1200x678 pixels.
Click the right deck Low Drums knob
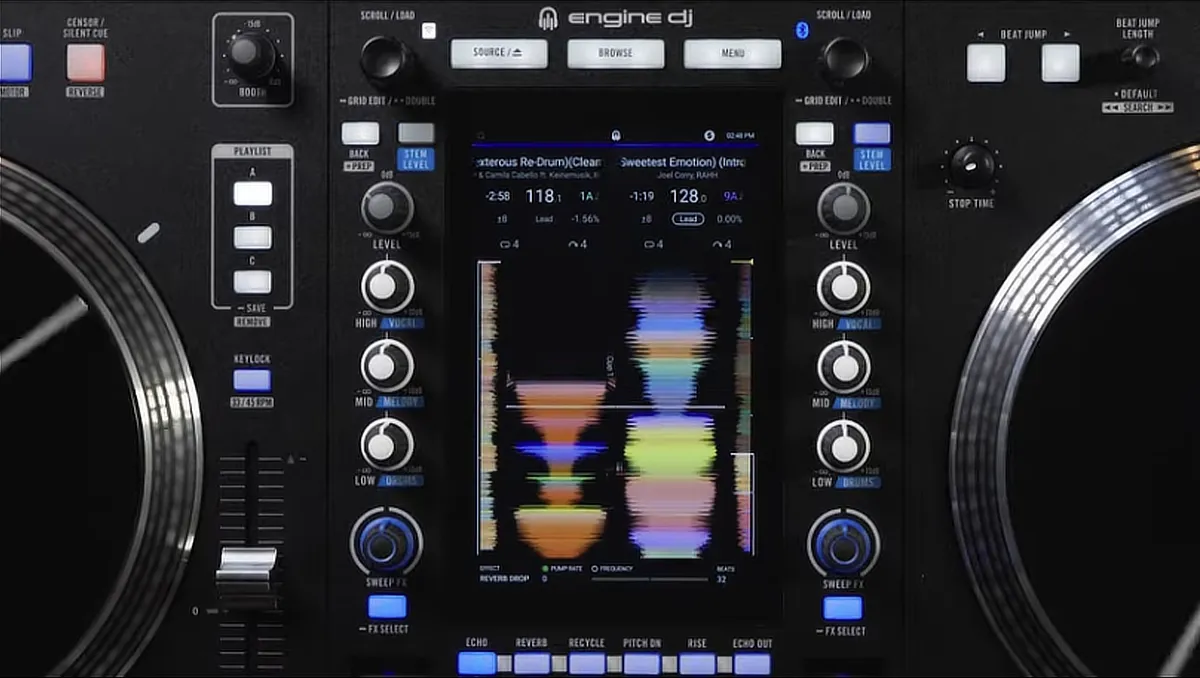[x=844, y=444]
